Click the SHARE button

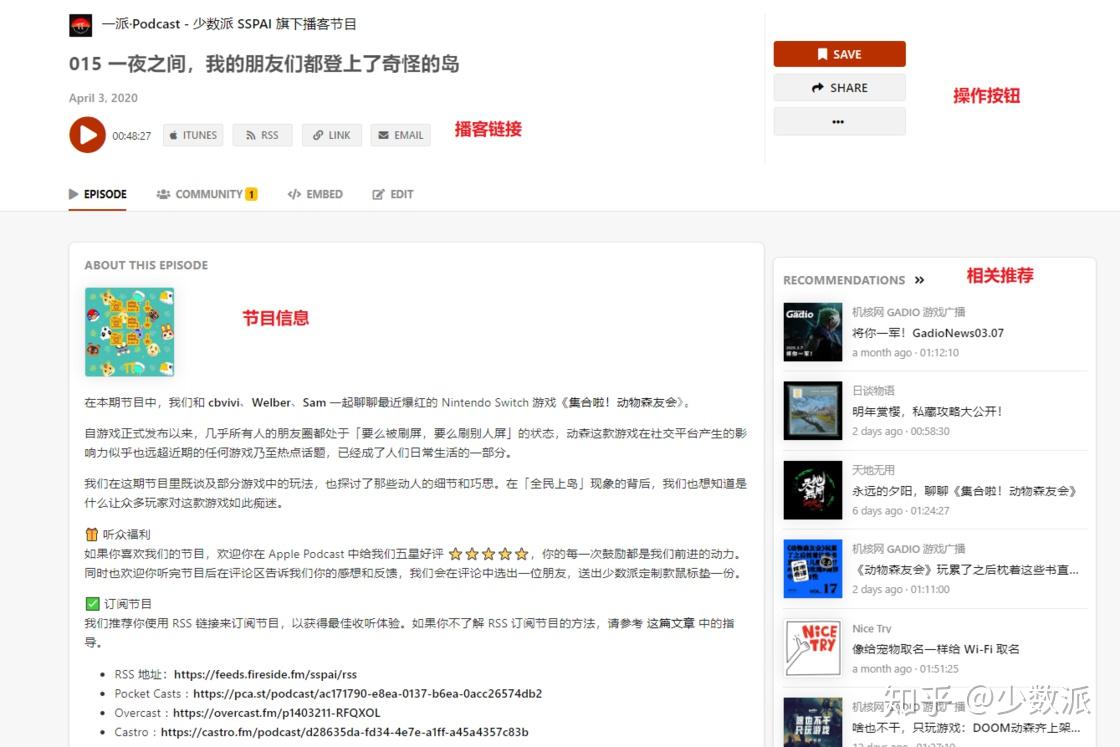[x=839, y=88]
